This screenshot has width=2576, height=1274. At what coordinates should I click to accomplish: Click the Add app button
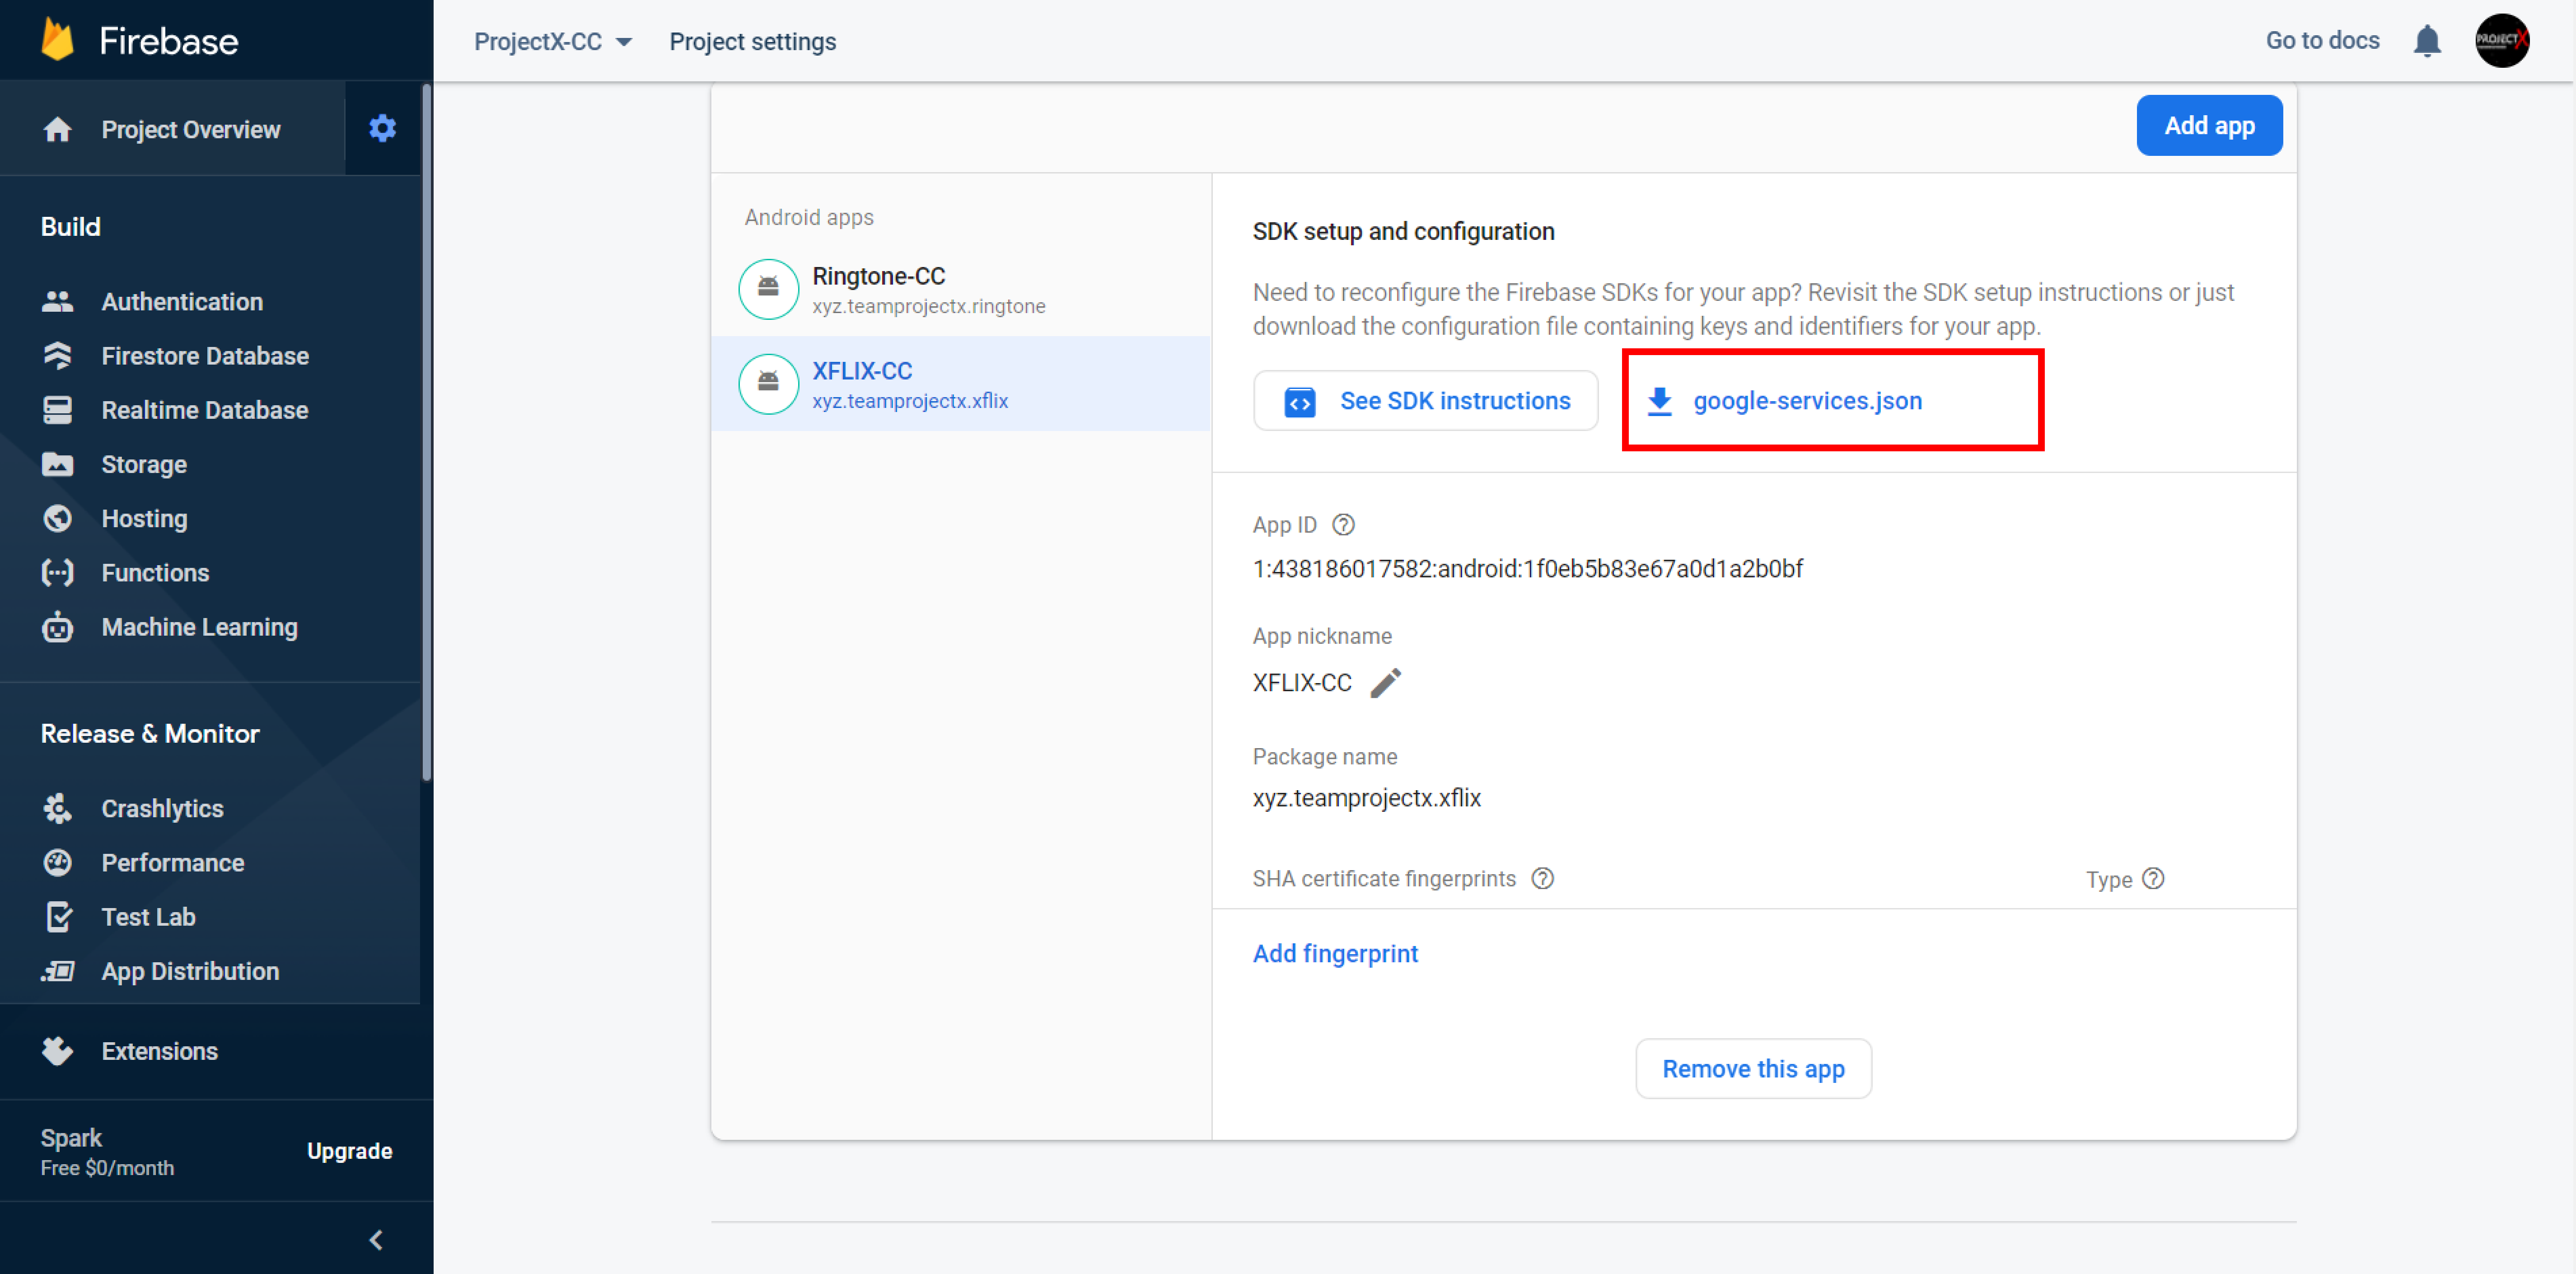point(2208,125)
